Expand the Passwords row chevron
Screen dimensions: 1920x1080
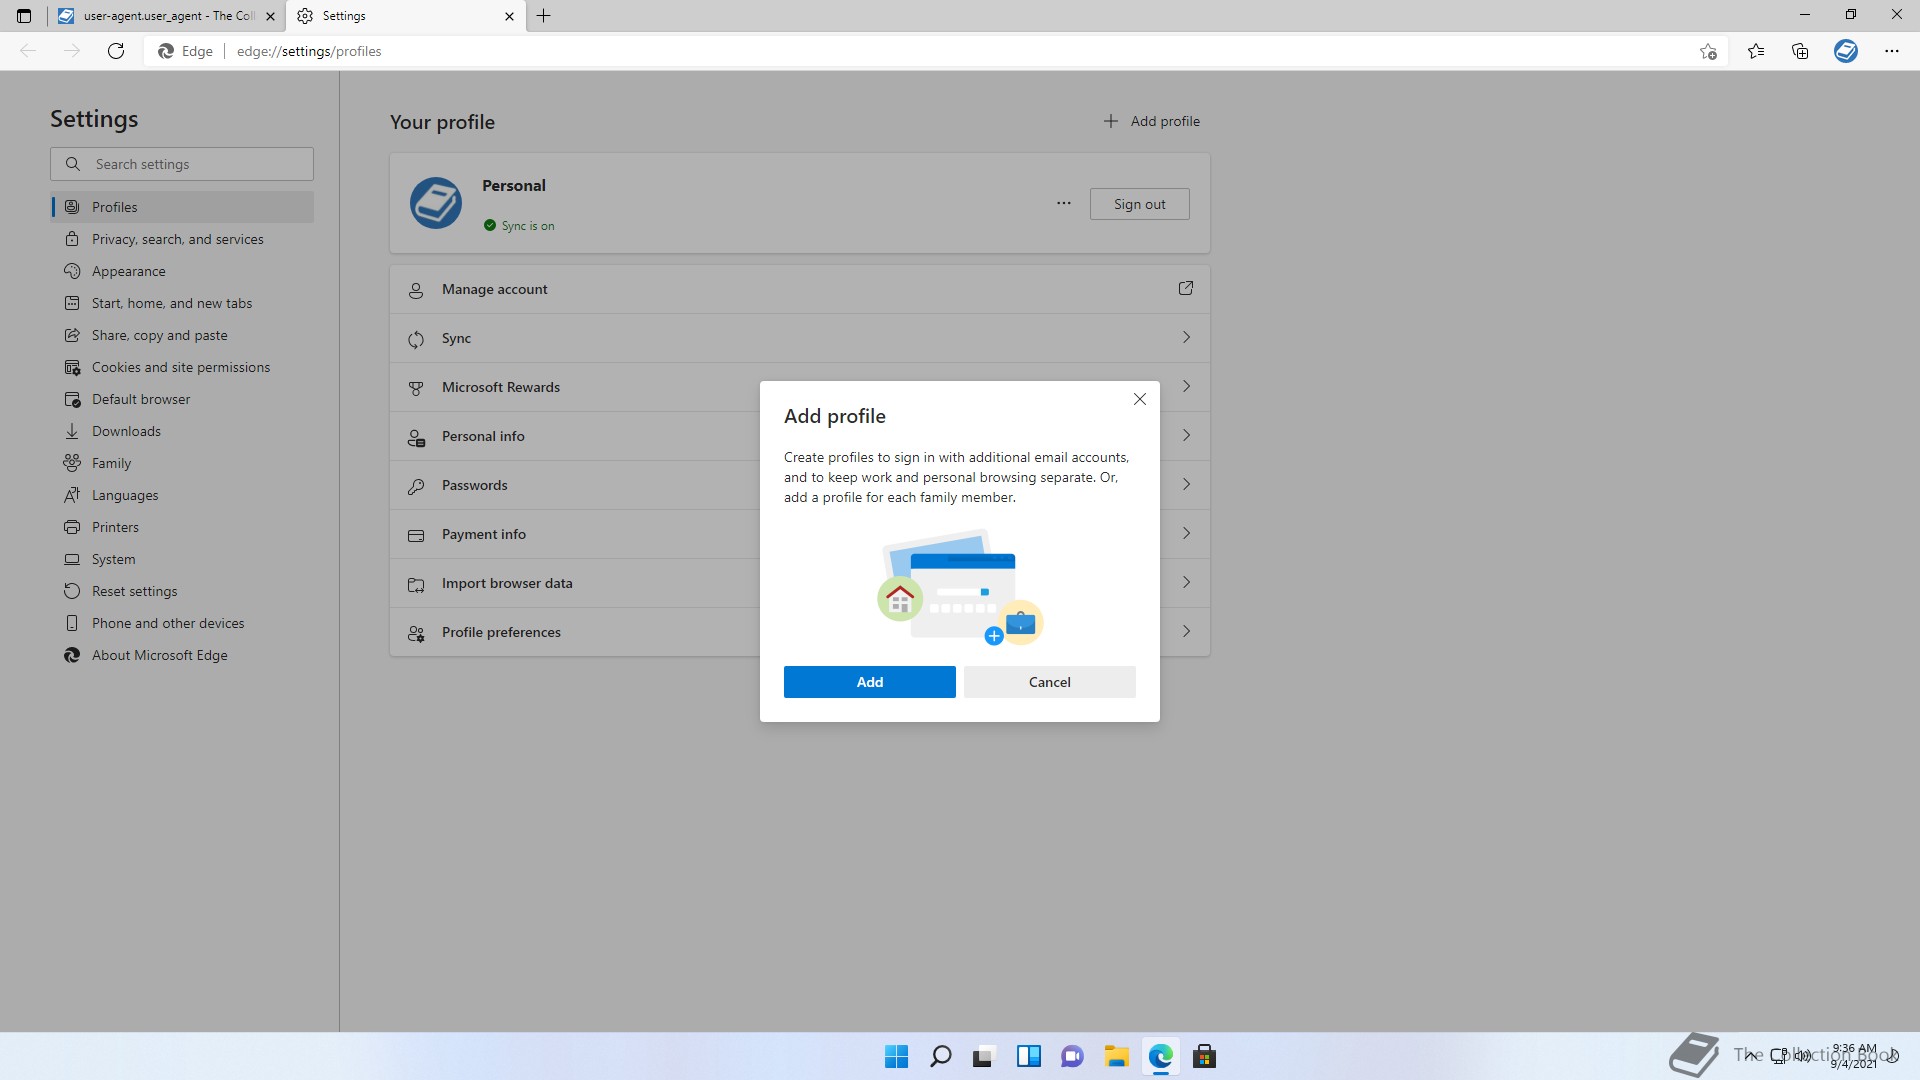[x=1186, y=484]
